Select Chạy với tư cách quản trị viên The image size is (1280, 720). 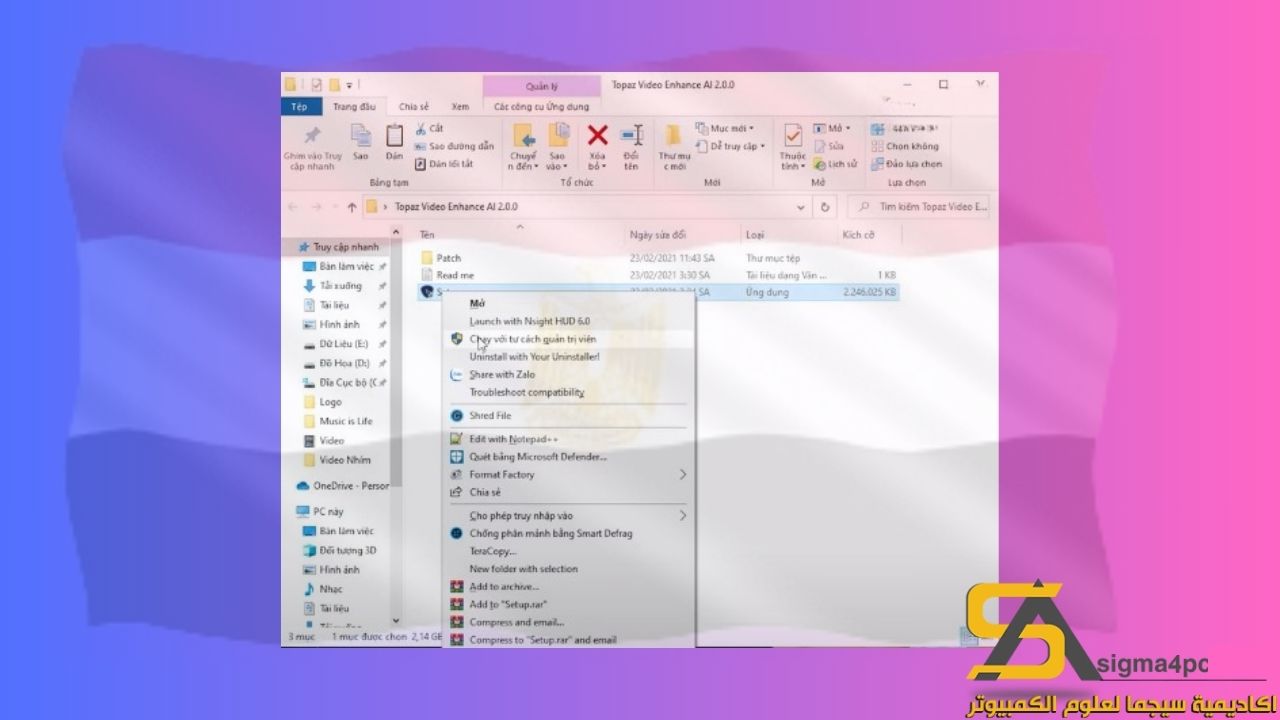coord(533,339)
